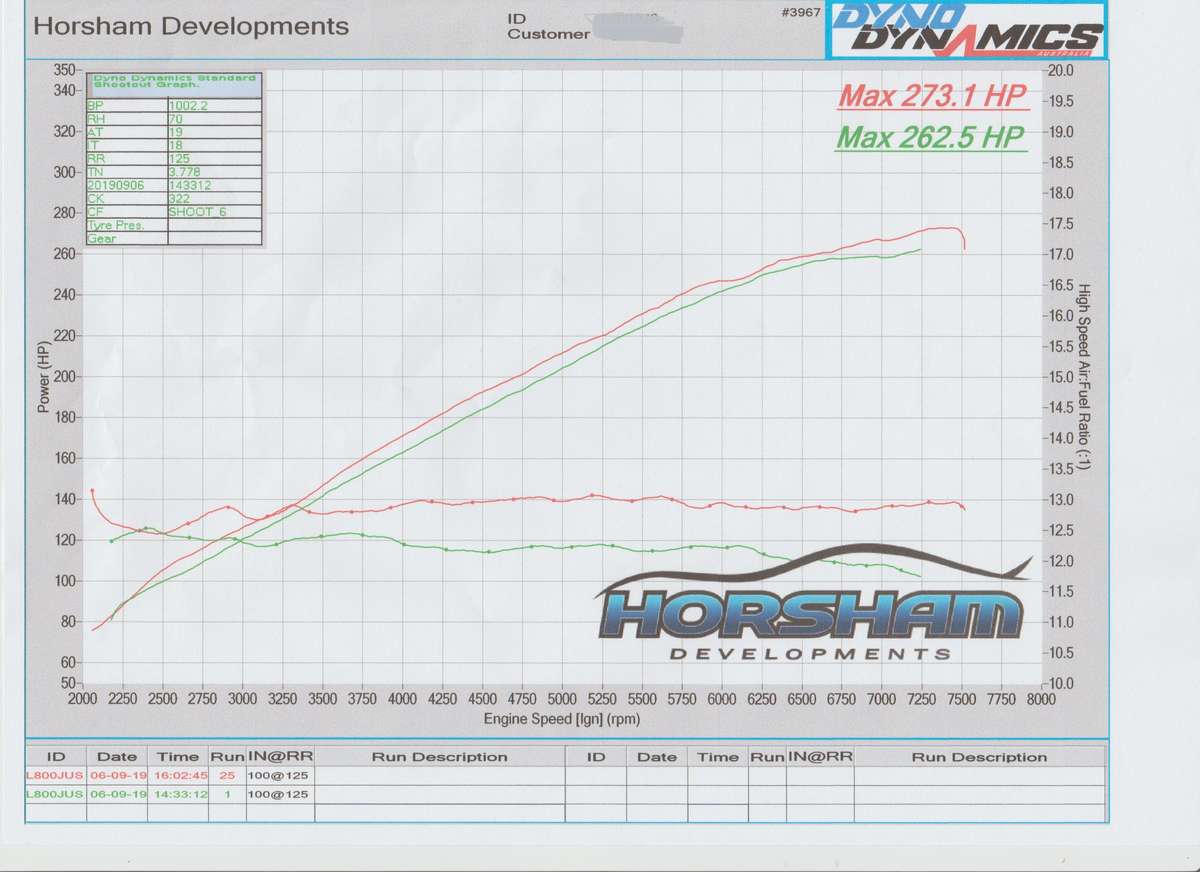Select the 350 tick on power axis
The height and width of the screenshot is (872, 1200).
65,69
